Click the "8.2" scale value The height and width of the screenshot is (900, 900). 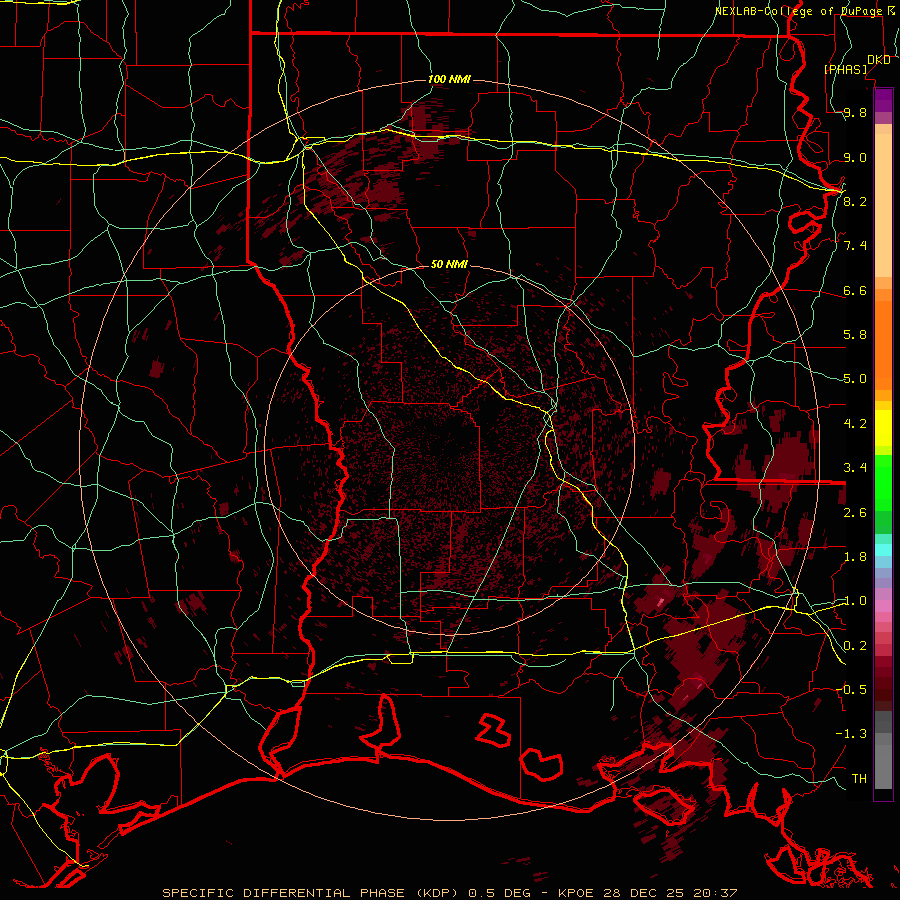click(855, 201)
